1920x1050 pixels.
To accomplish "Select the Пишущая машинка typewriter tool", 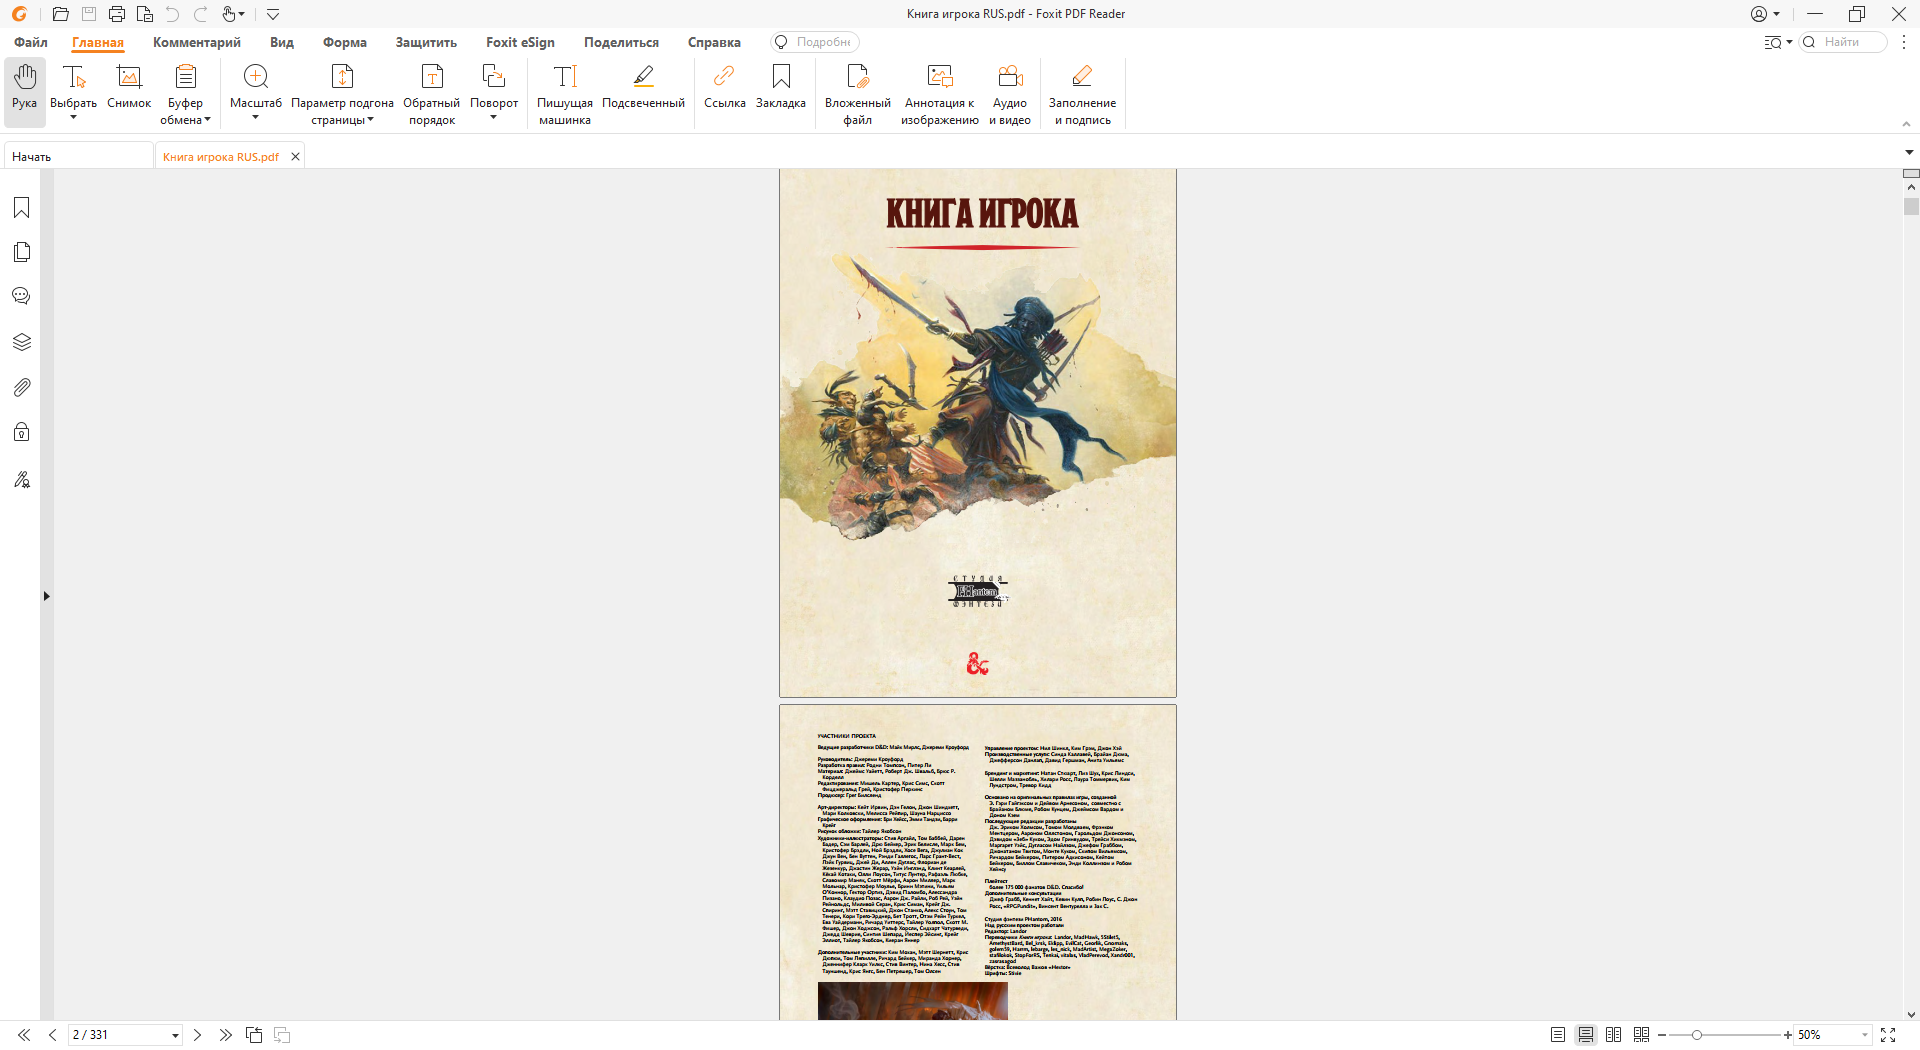I will pyautogui.click(x=565, y=93).
